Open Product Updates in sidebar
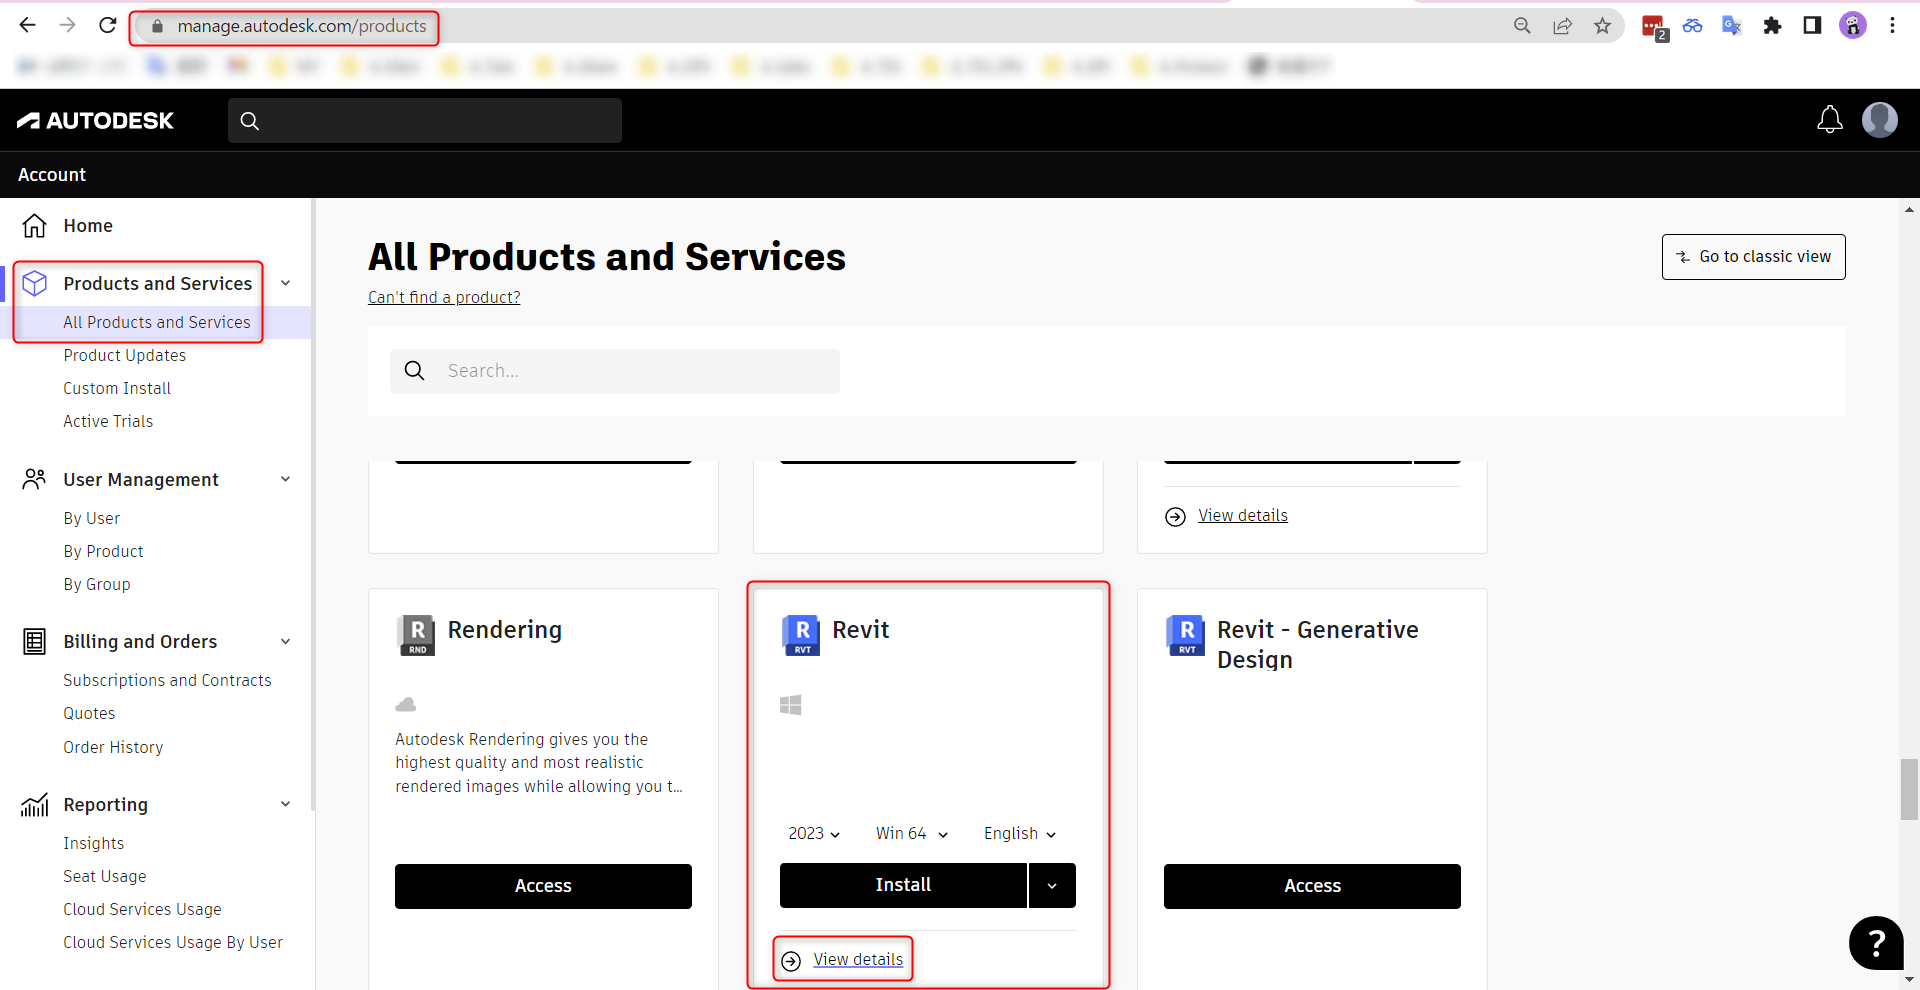Viewport: 1920px width, 990px height. [x=125, y=355]
